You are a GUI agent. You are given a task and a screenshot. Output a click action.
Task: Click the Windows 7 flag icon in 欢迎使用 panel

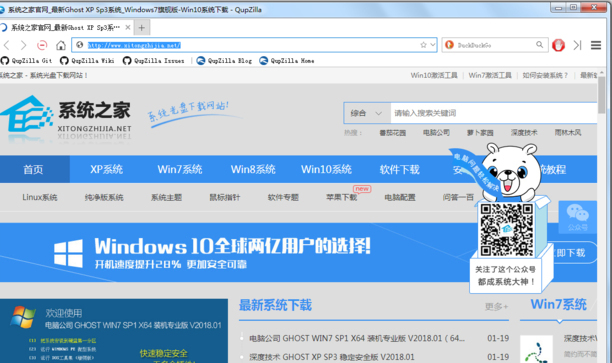click(x=23, y=317)
